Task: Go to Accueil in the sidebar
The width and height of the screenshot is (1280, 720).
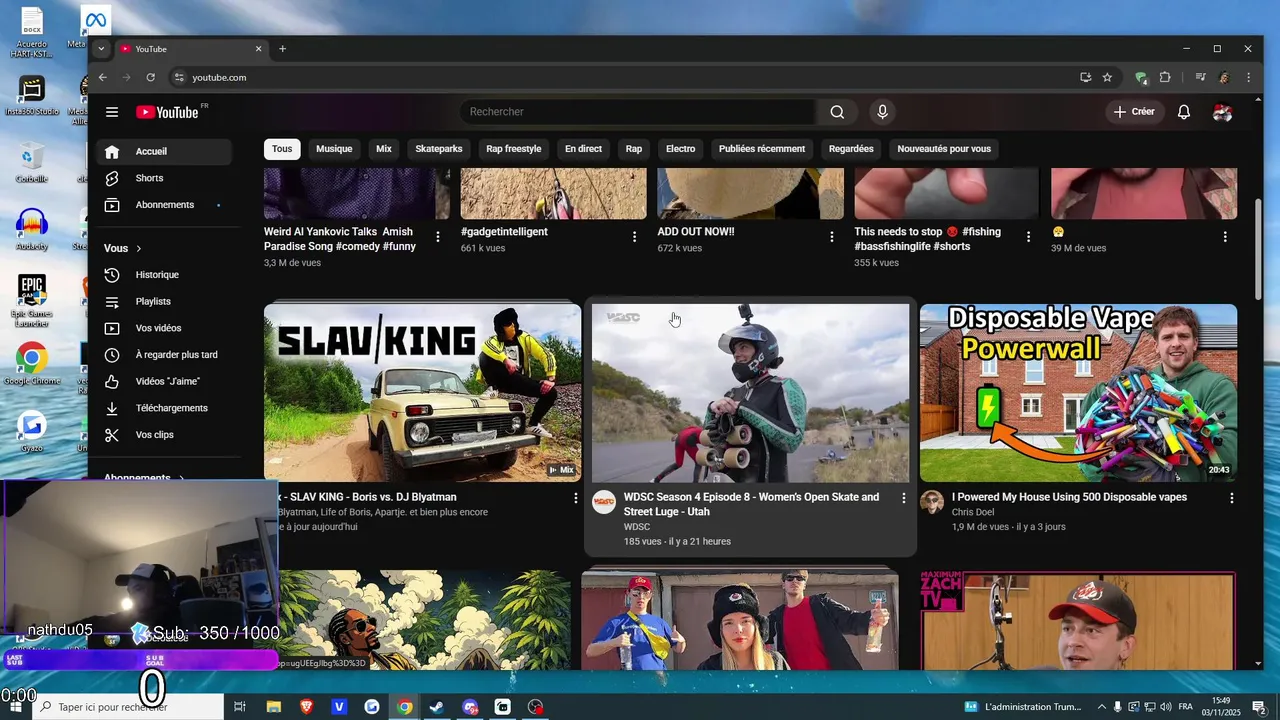Action: tap(164, 151)
